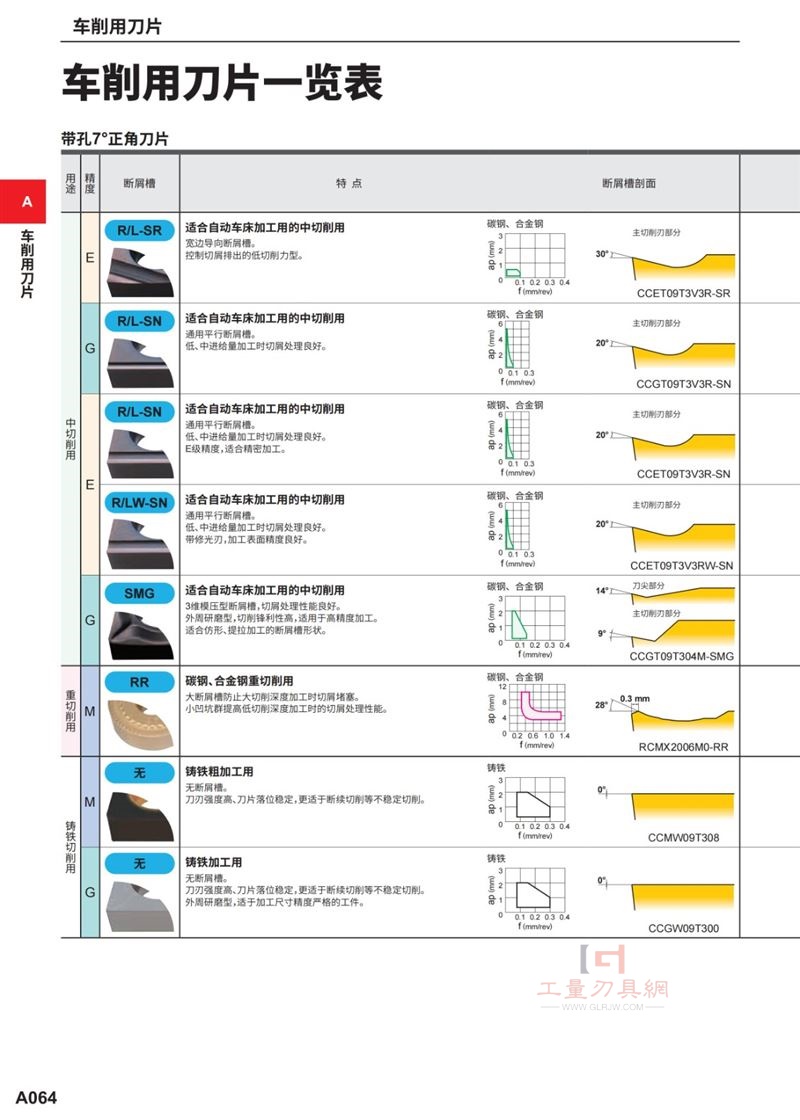Click the top header text '车削用刀片'
Screen dimensions: 800x1120
click(x=117, y=26)
